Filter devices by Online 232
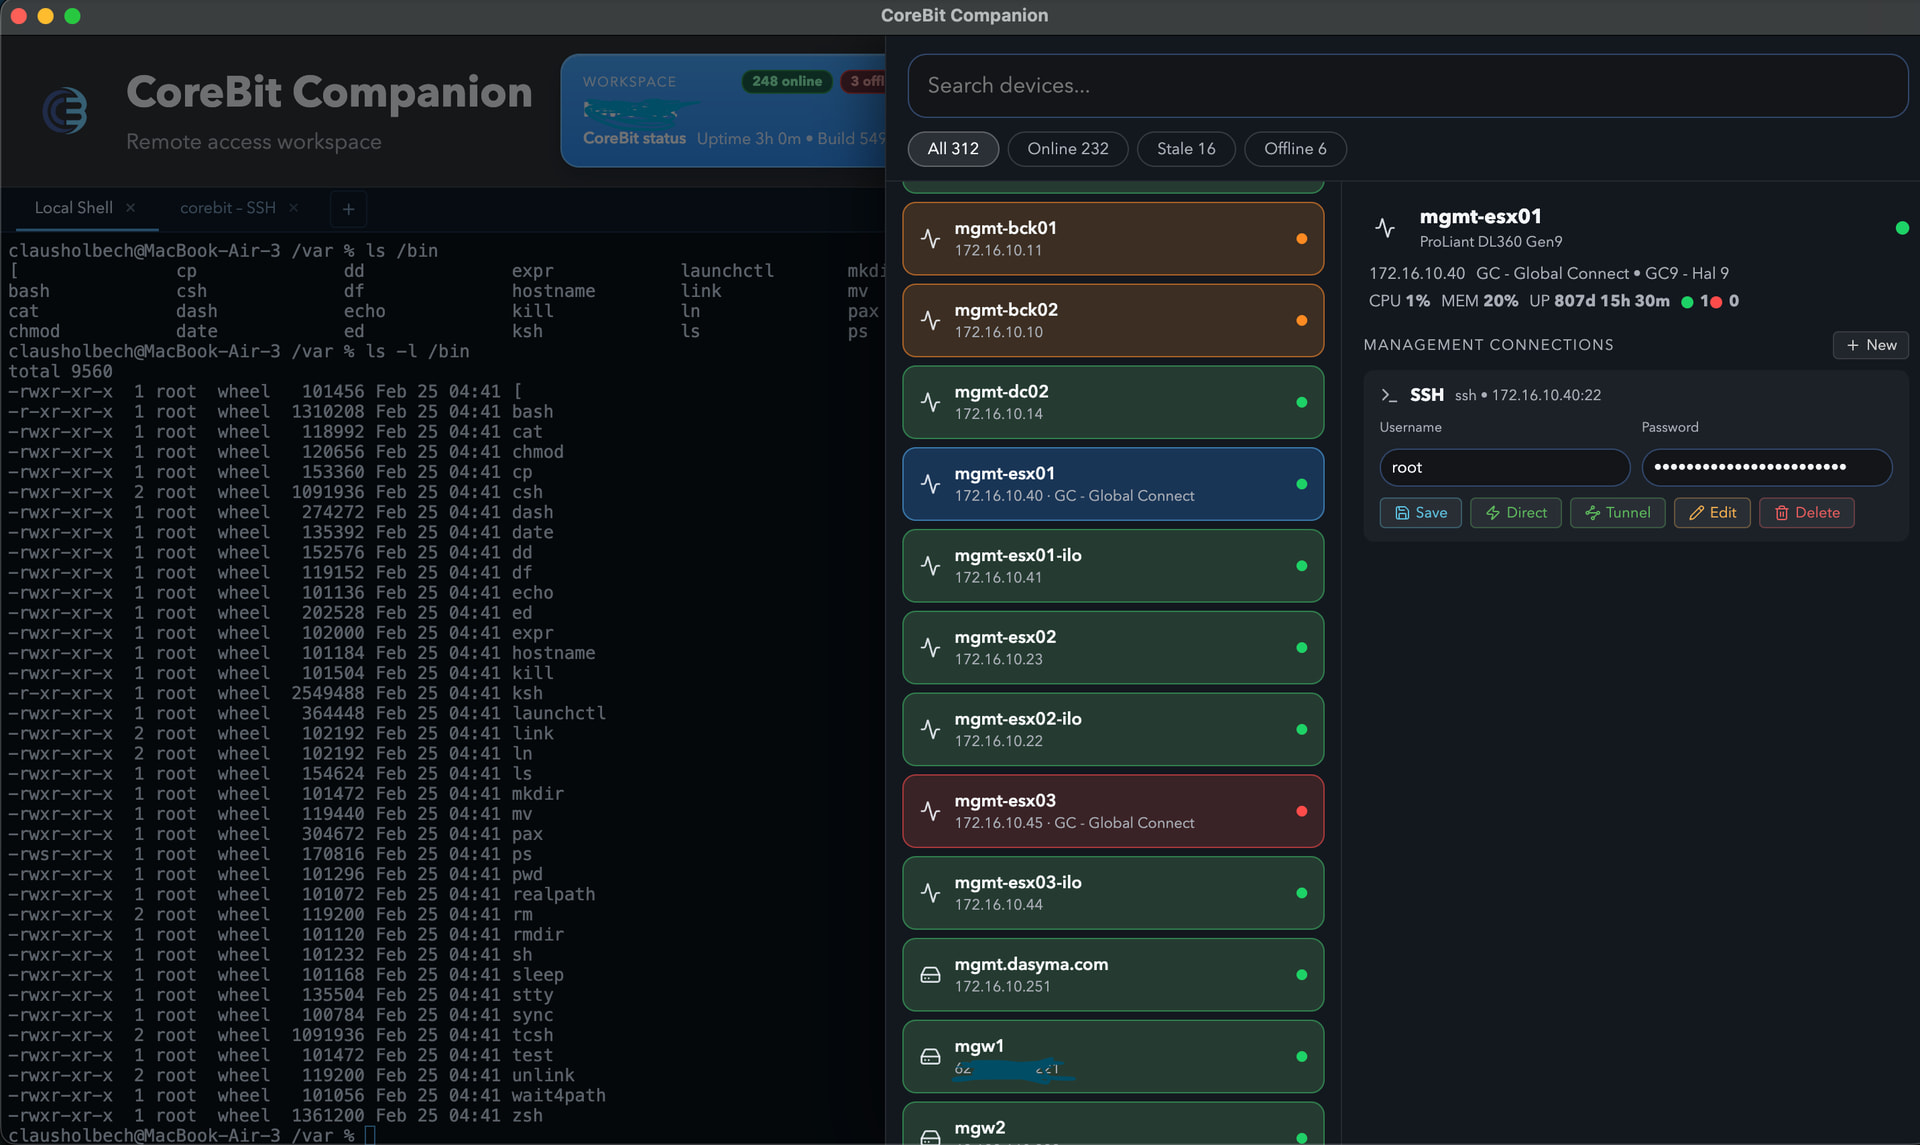The image size is (1920, 1145). tap(1068, 149)
